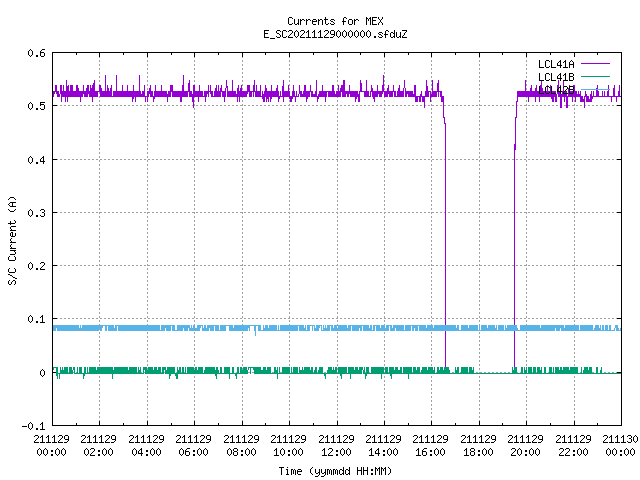Click the y-axis tick value -0.1
This screenshot has height=480, width=640.
33,426
